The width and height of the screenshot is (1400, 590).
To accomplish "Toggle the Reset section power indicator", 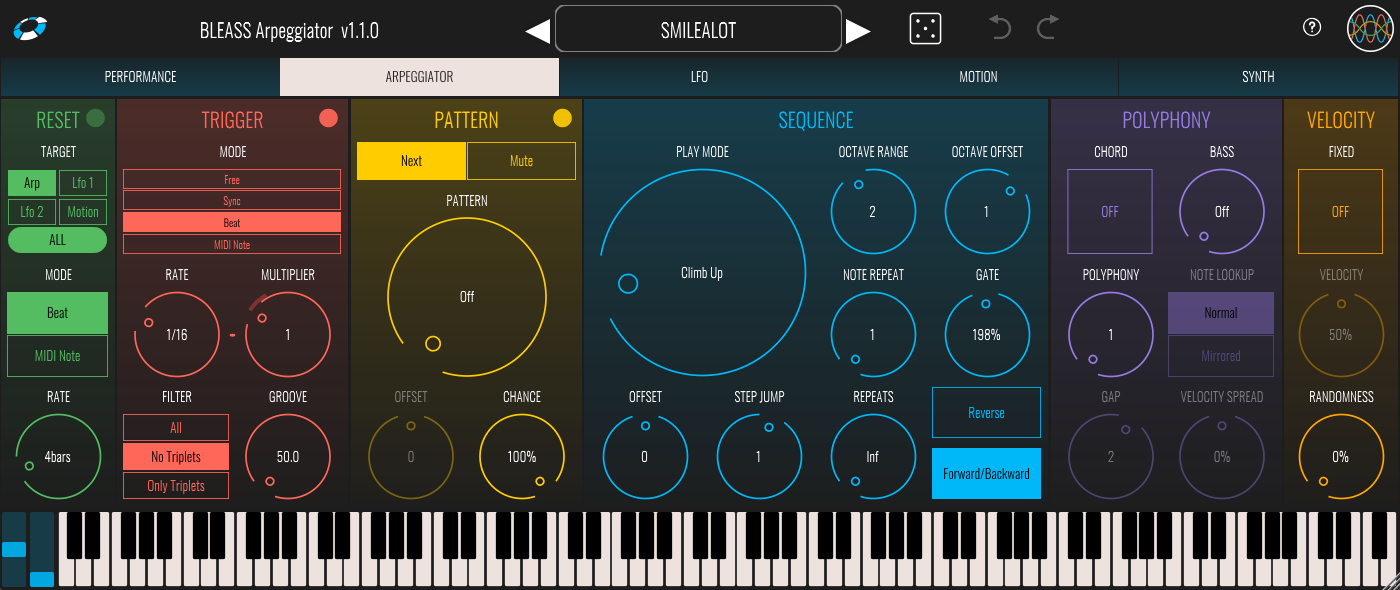I will pos(96,119).
